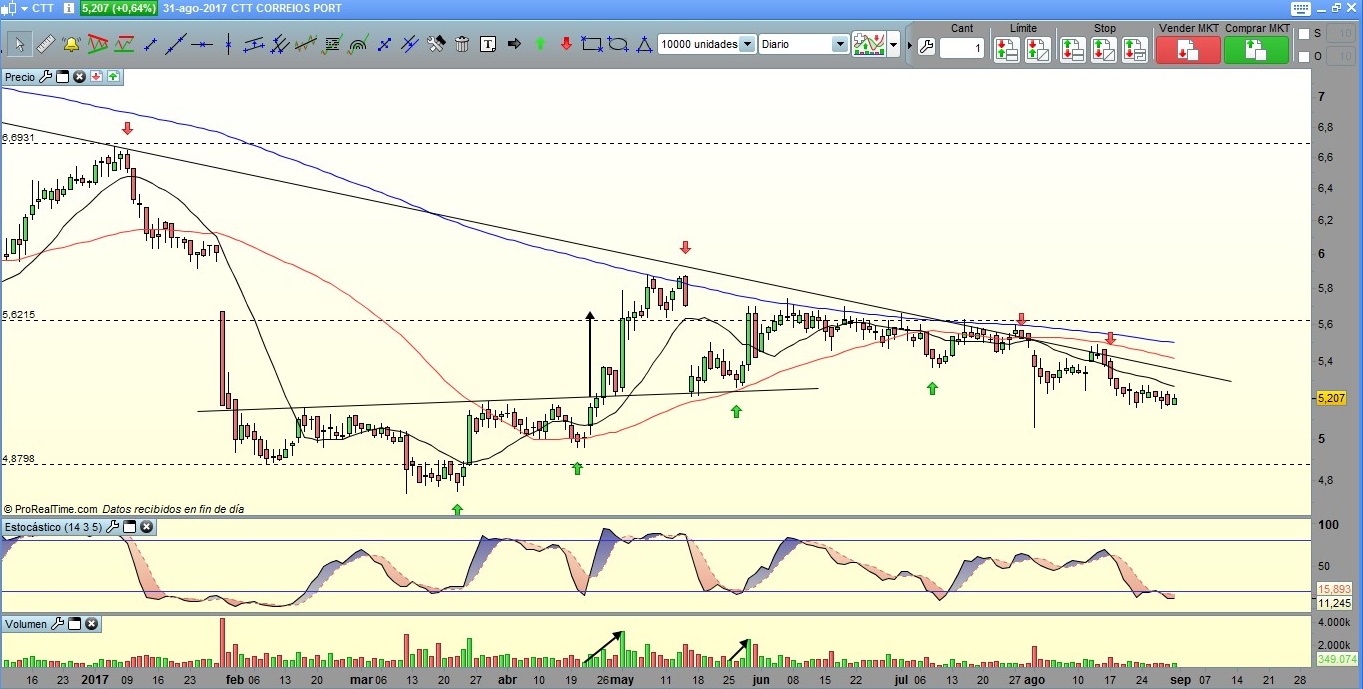Screen dimensions: 1363x689
Task: Pick the black right arrow drawing tool
Action: coord(514,44)
